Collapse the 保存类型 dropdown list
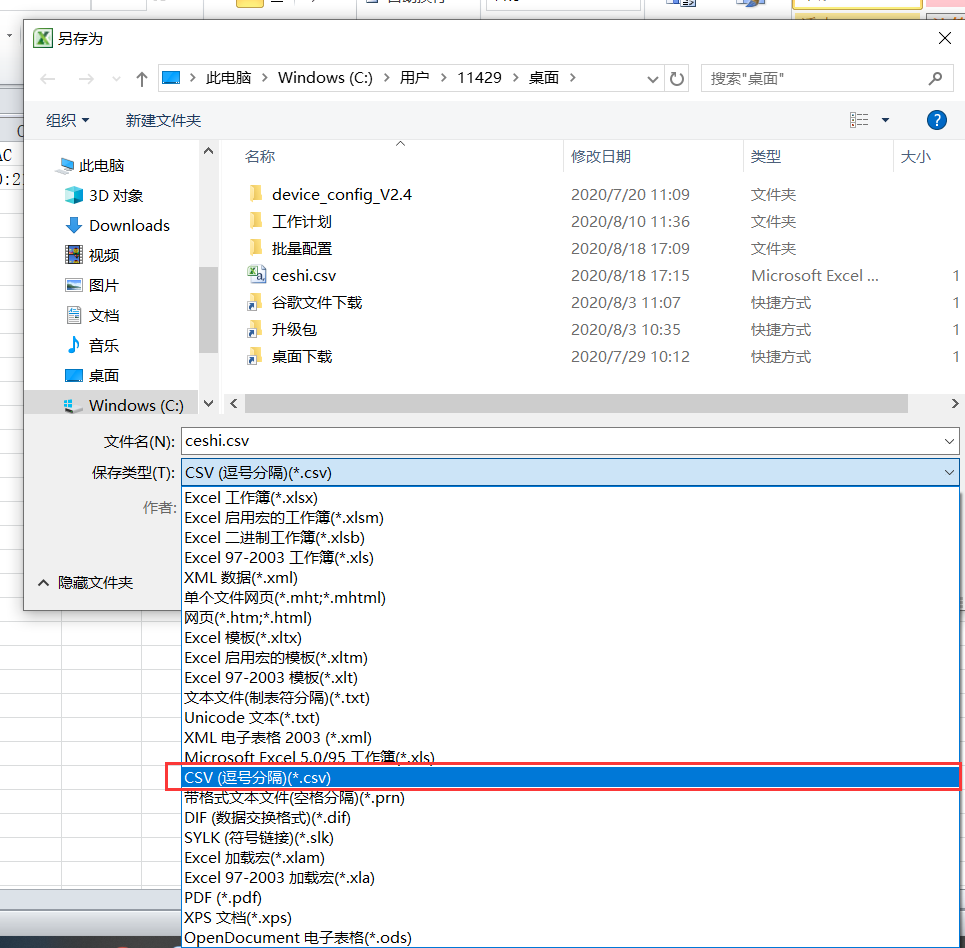 (x=948, y=473)
